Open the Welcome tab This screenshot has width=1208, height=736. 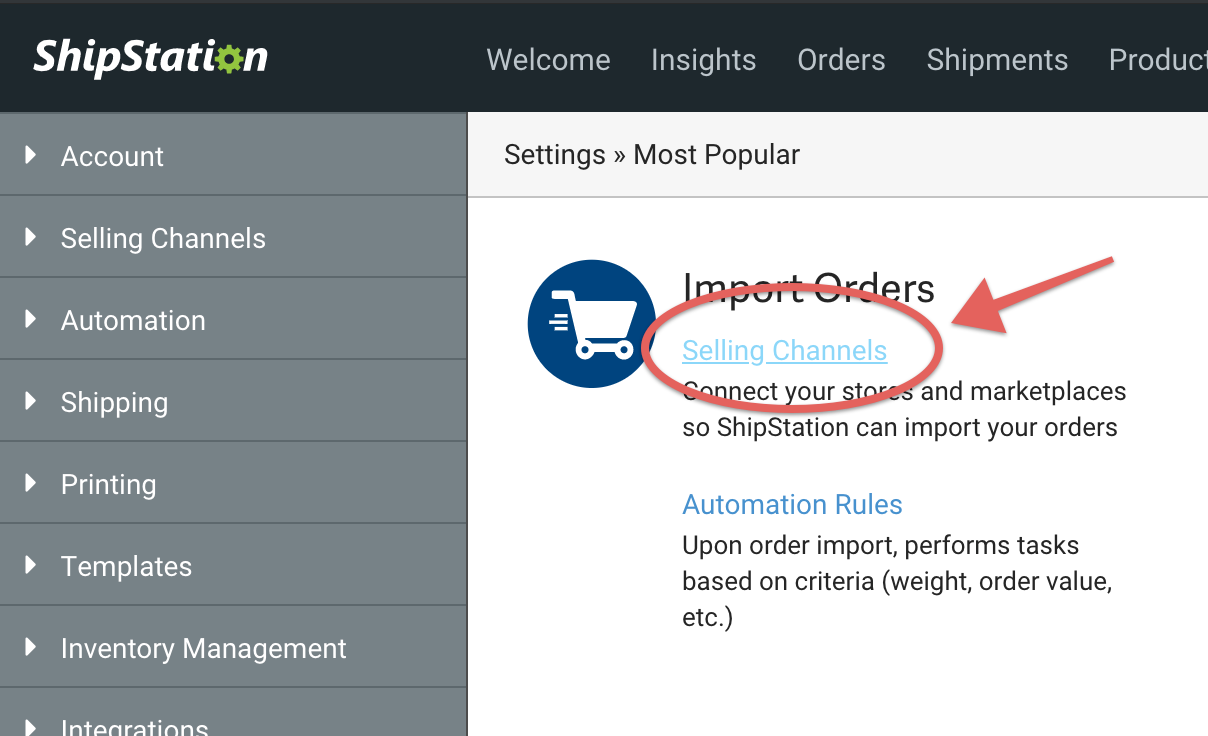tap(548, 60)
